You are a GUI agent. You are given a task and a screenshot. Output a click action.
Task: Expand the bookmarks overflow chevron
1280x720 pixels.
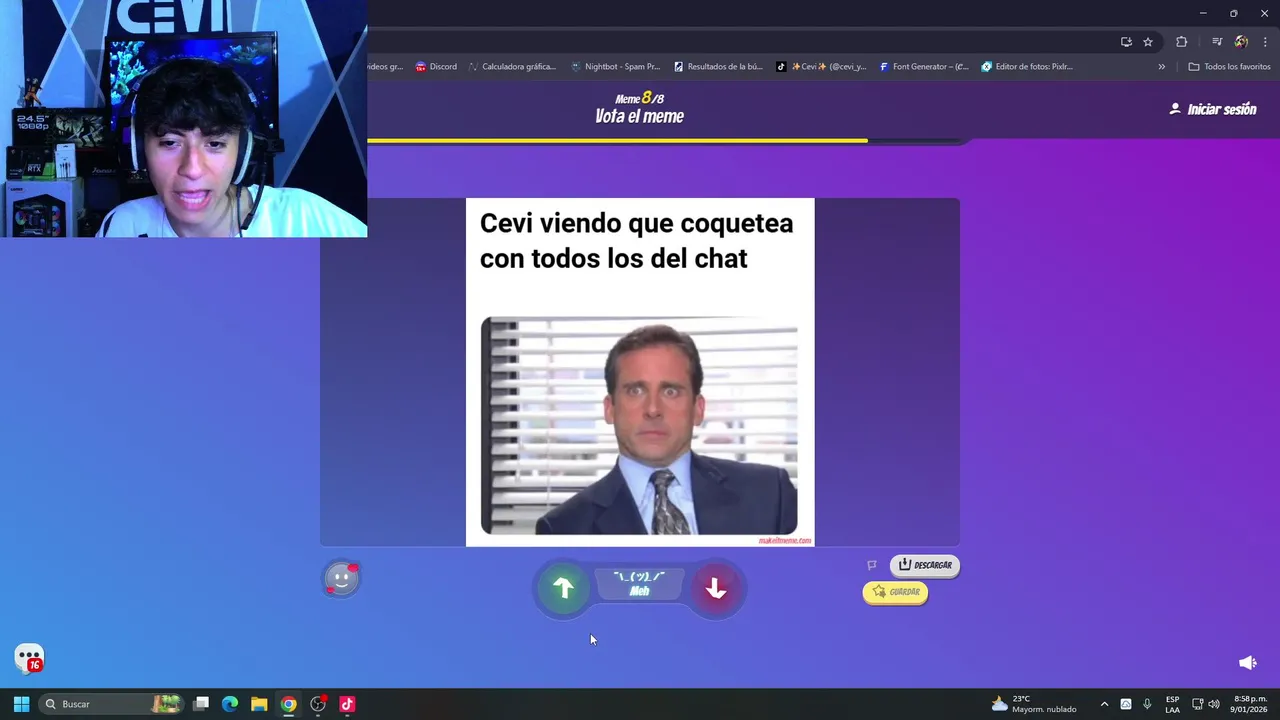coord(1161,67)
